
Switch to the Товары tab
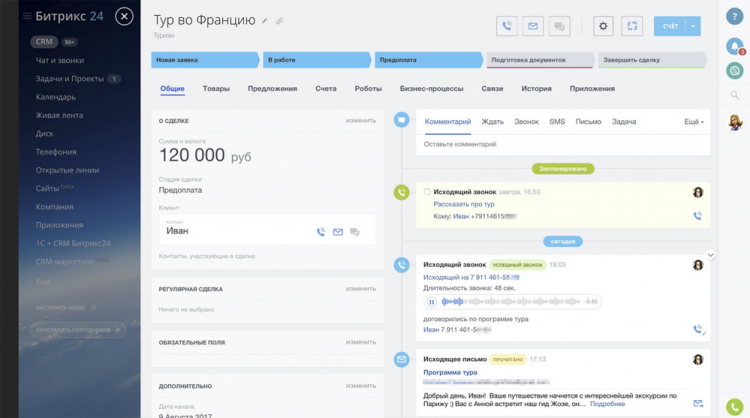[x=216, y=88]
